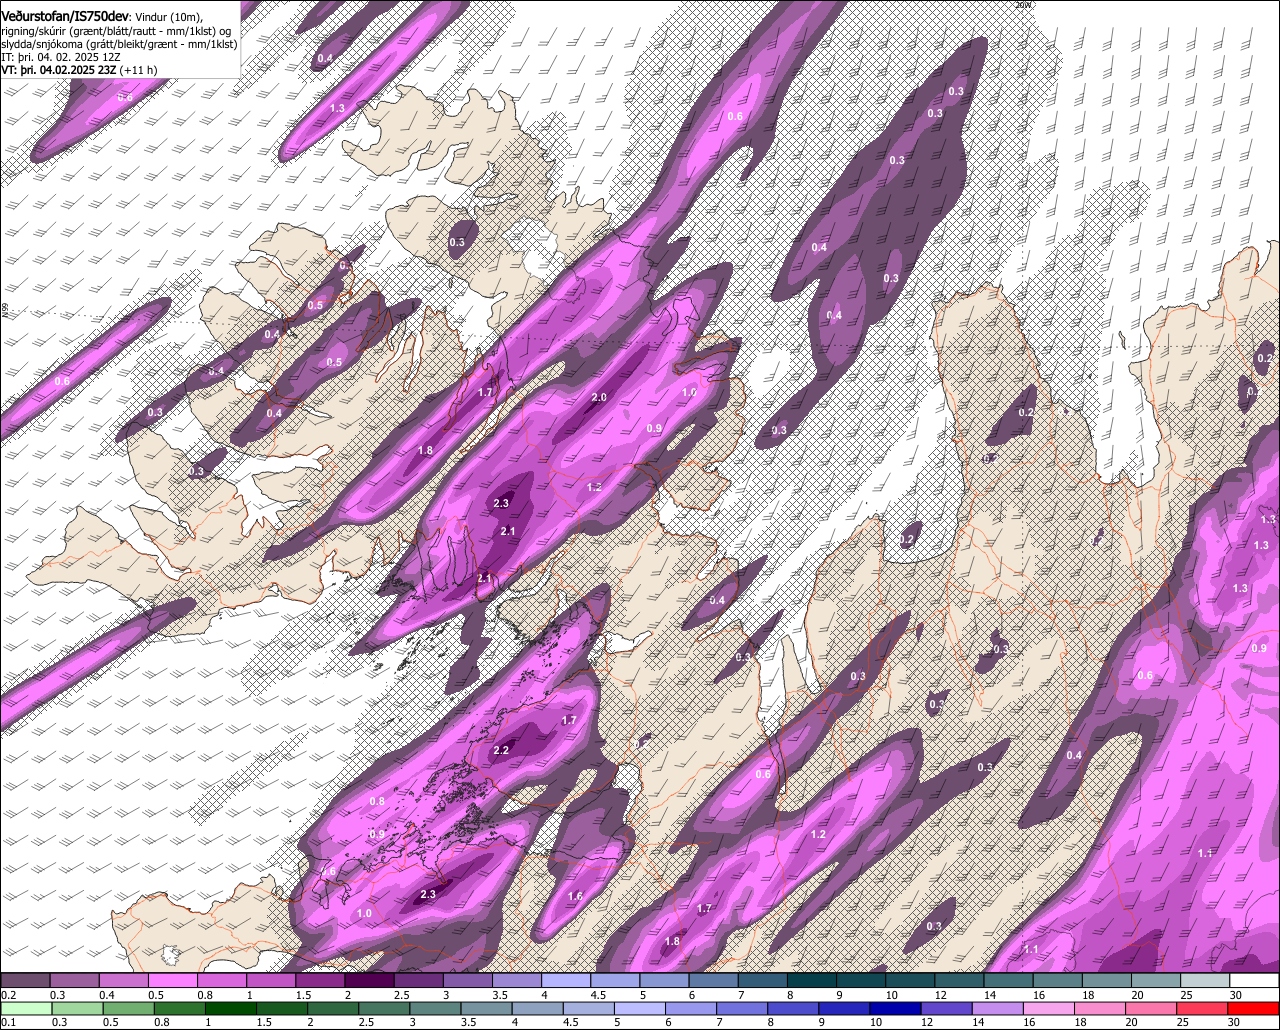This screenshot has height=1030, width=1280.
Task: Click the slydda/snjókoma legend description text
Action: click(119, 44)
